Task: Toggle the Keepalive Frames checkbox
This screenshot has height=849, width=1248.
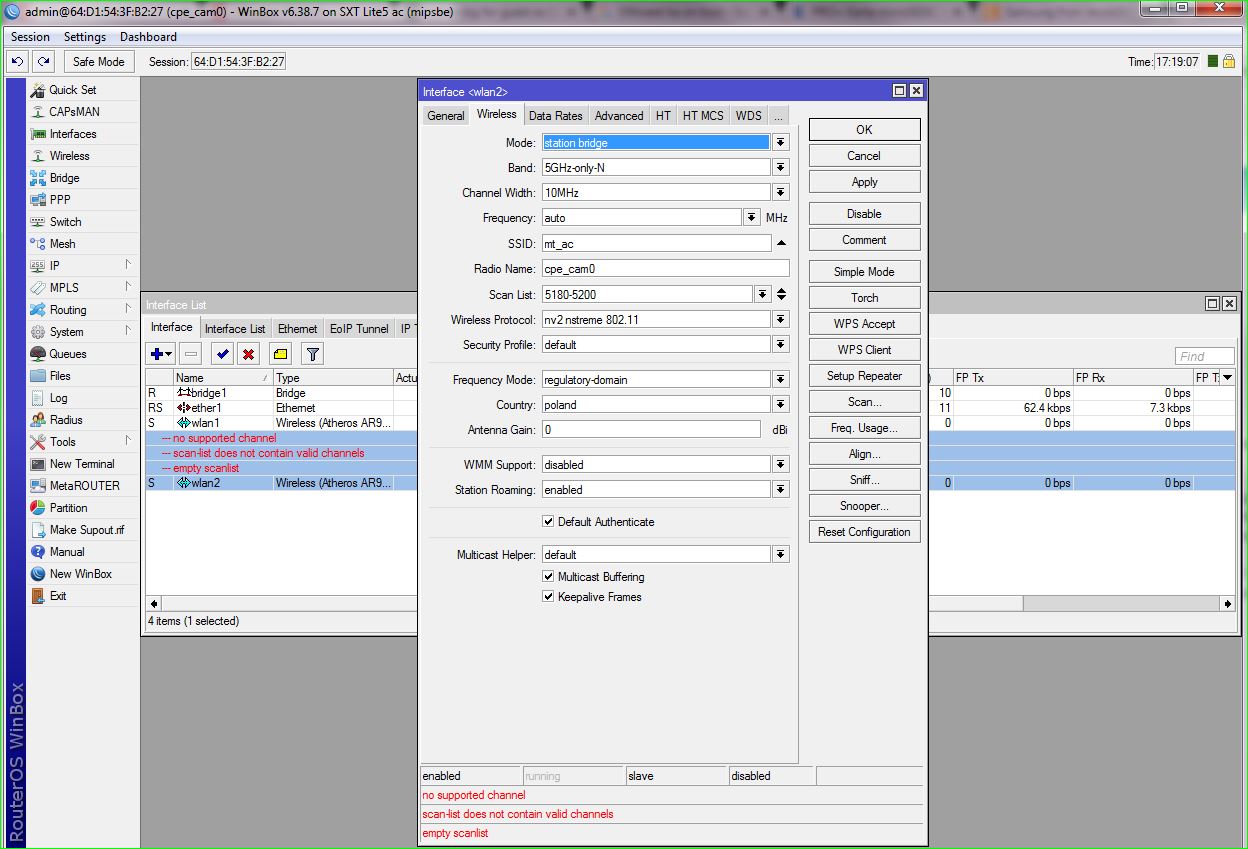Action: [548, 597]
